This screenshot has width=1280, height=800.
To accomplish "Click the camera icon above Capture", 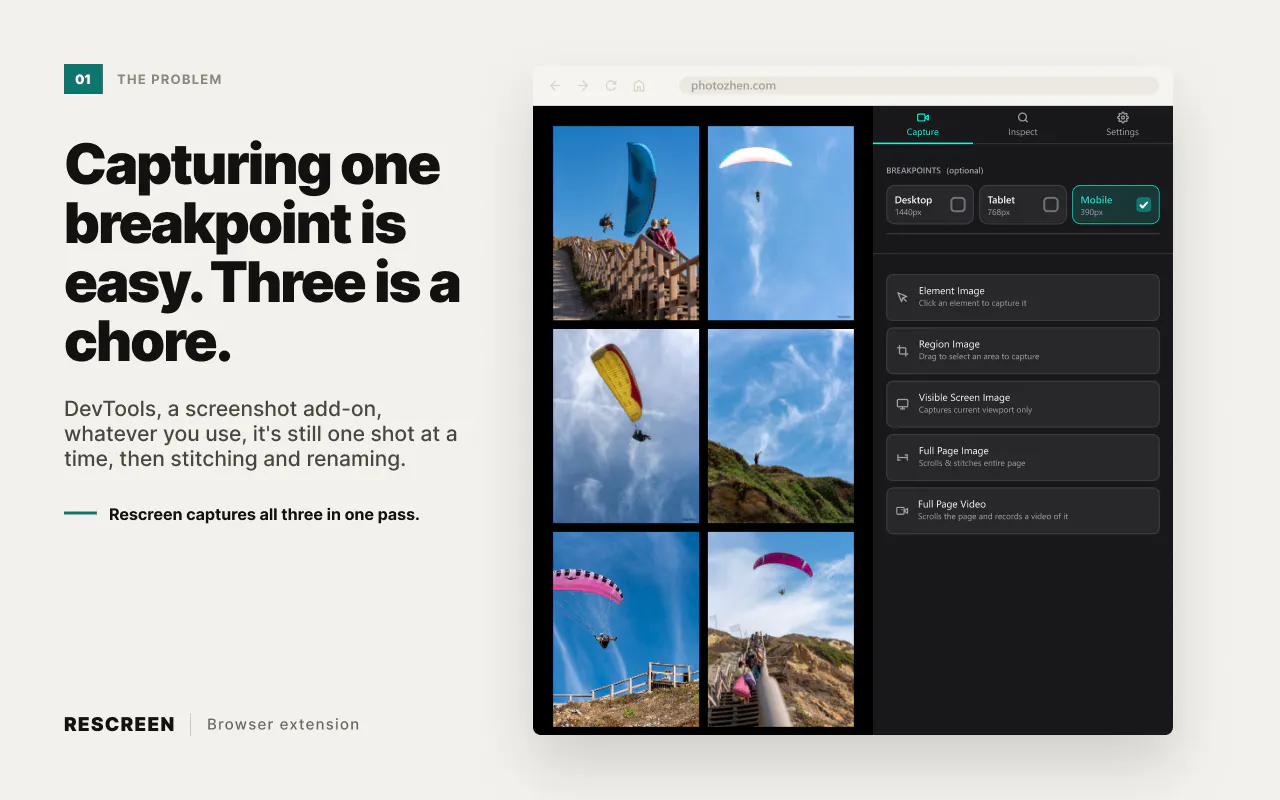I will coord(923,117).
